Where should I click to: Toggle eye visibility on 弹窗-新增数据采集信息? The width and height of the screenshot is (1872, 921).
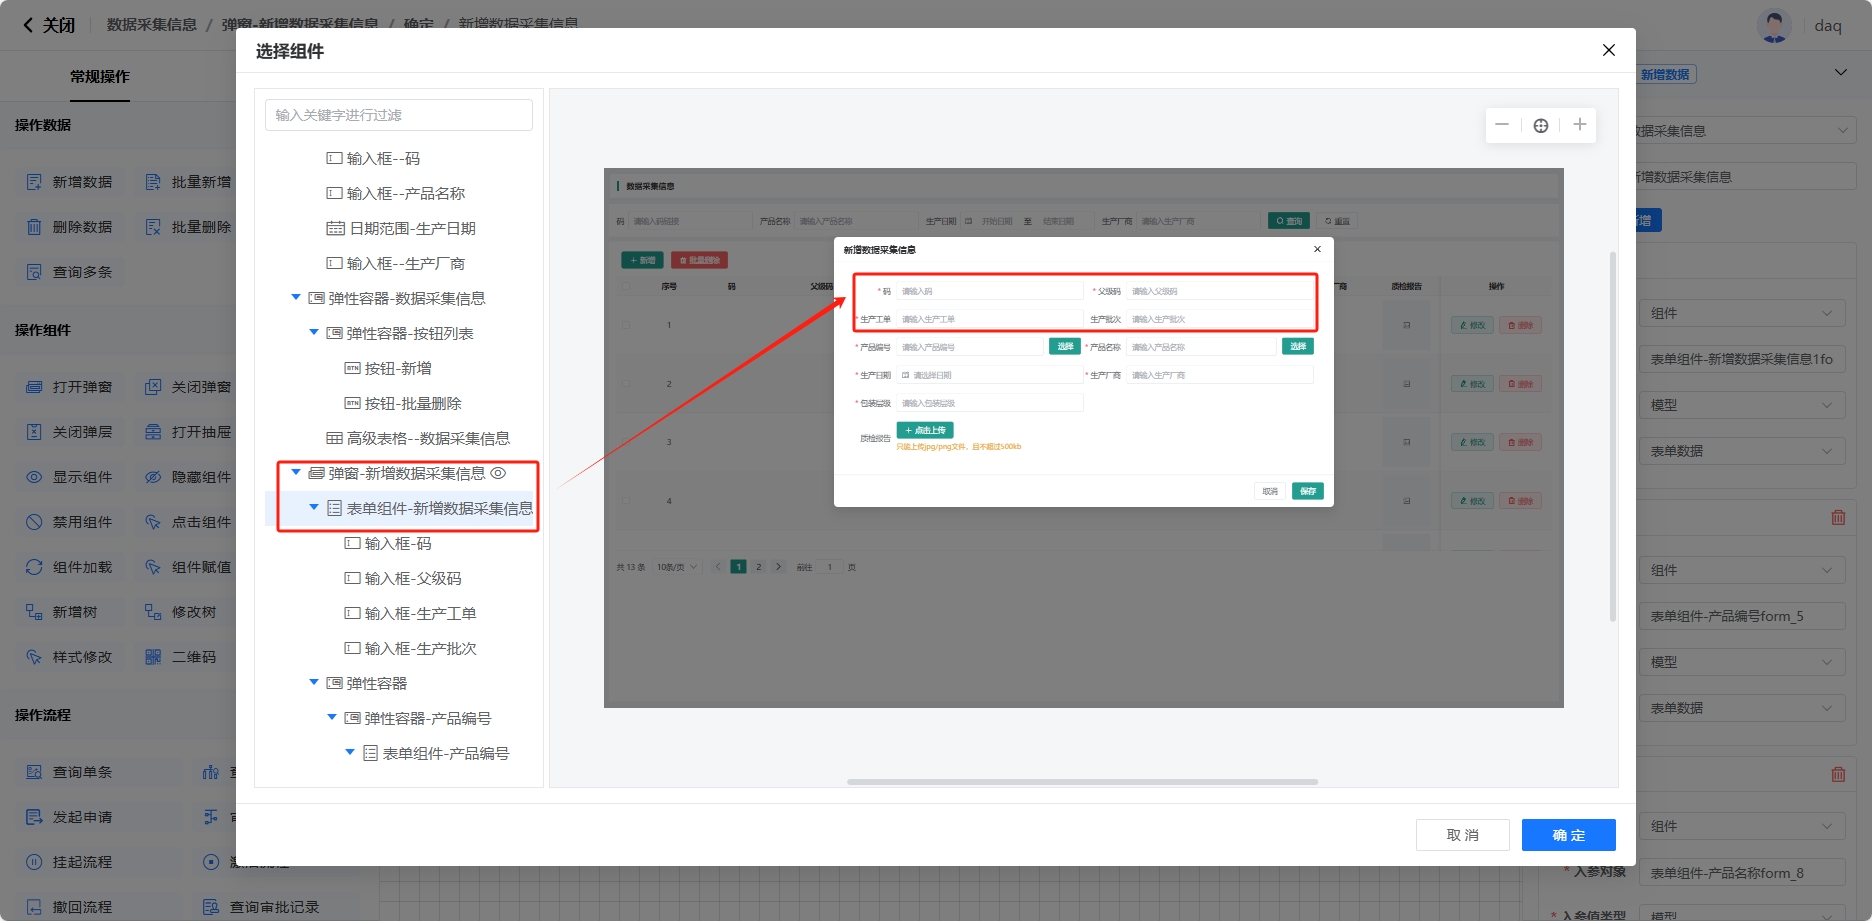pyautogui.click(x=498, y=473)
